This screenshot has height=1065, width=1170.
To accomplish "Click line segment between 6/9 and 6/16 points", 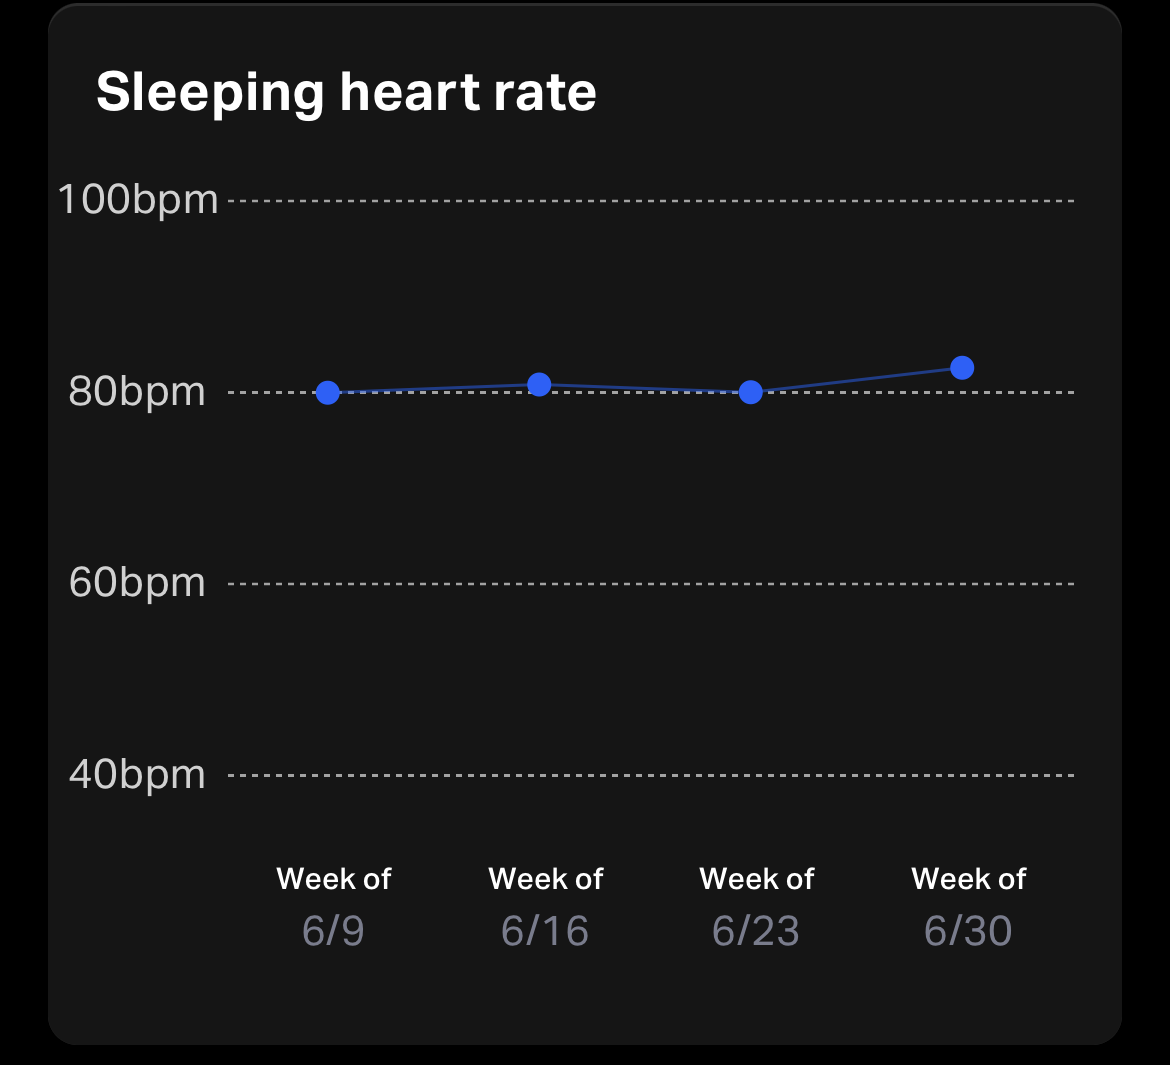I will click(433, 388).
